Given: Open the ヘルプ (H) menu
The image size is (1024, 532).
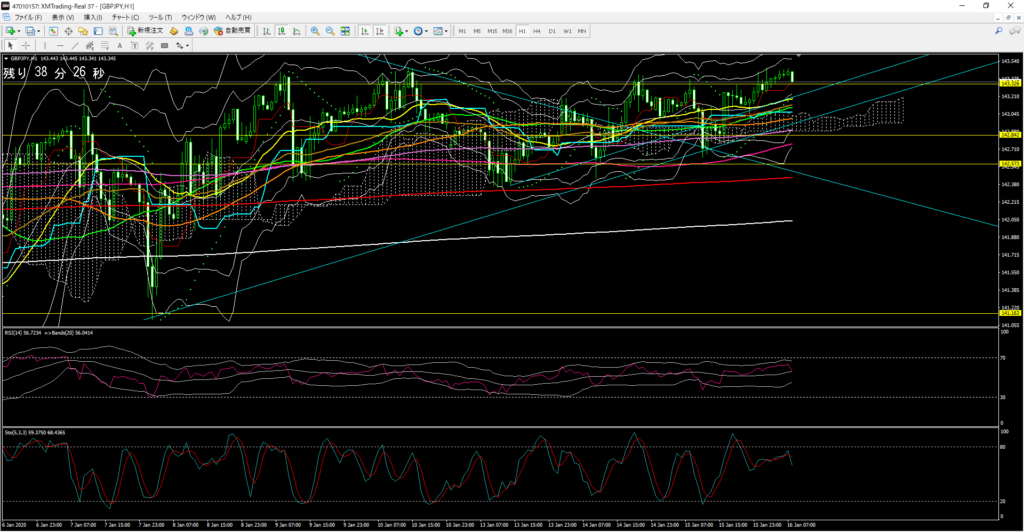Looking at the screenshot, I should click(238, 18).
